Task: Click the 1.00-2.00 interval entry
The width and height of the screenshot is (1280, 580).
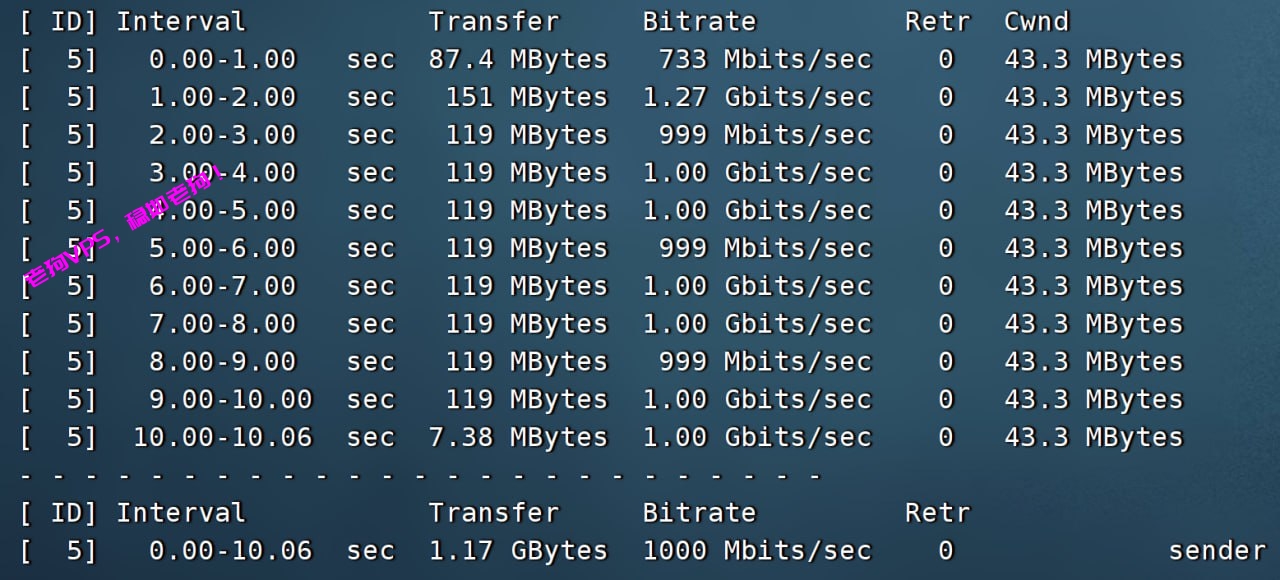Action: point(222,98)
